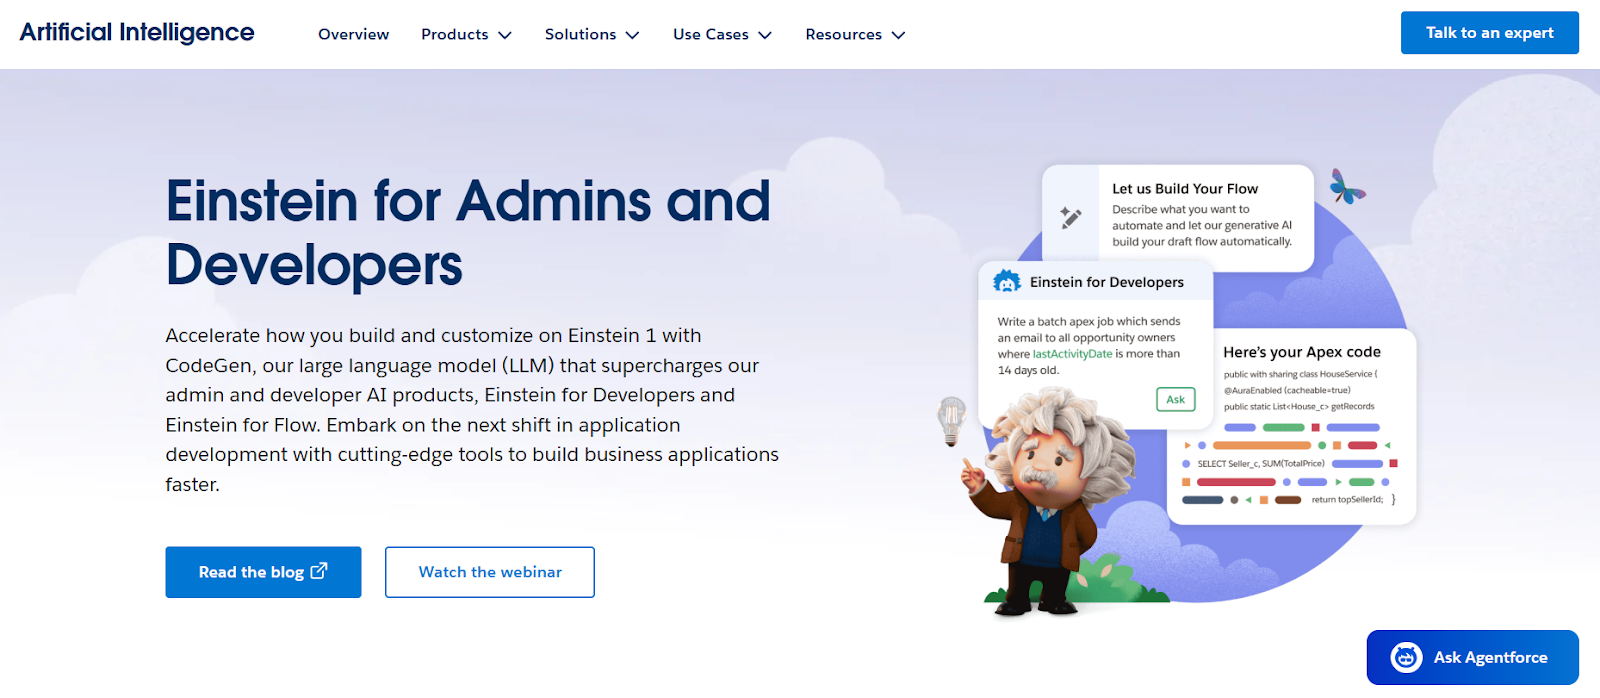The image size is (1600, 698).
Task: Click external link icon on Read the blog
Action: tap(319, 571)
